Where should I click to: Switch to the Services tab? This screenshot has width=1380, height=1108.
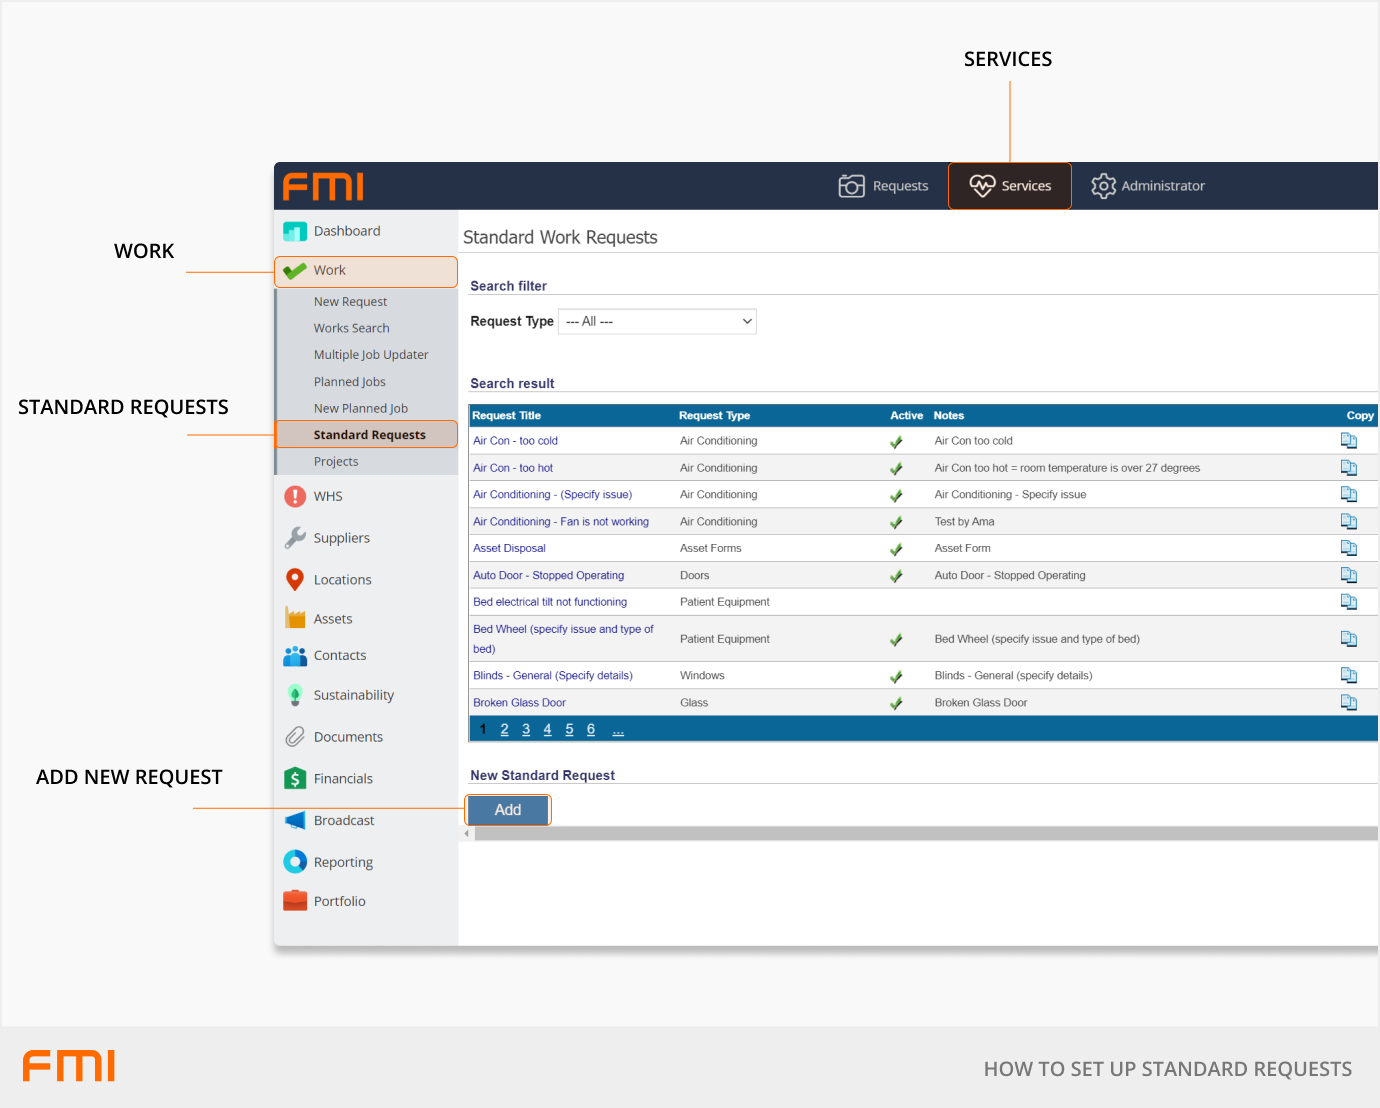(x=1010, y=186)
